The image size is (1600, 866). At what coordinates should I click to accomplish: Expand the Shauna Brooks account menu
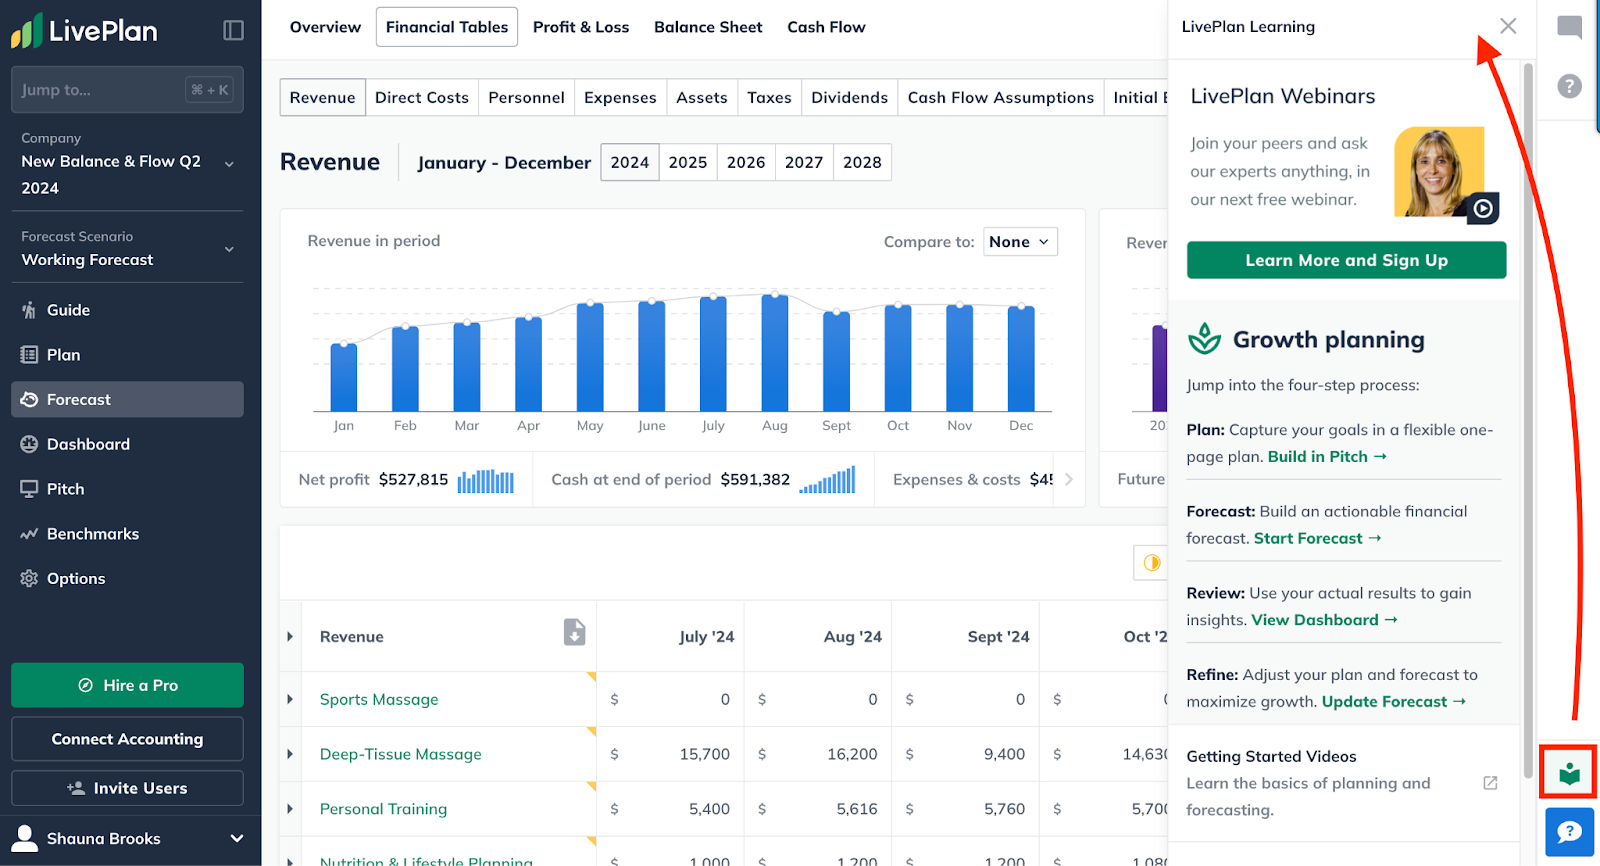click(237, 838)
